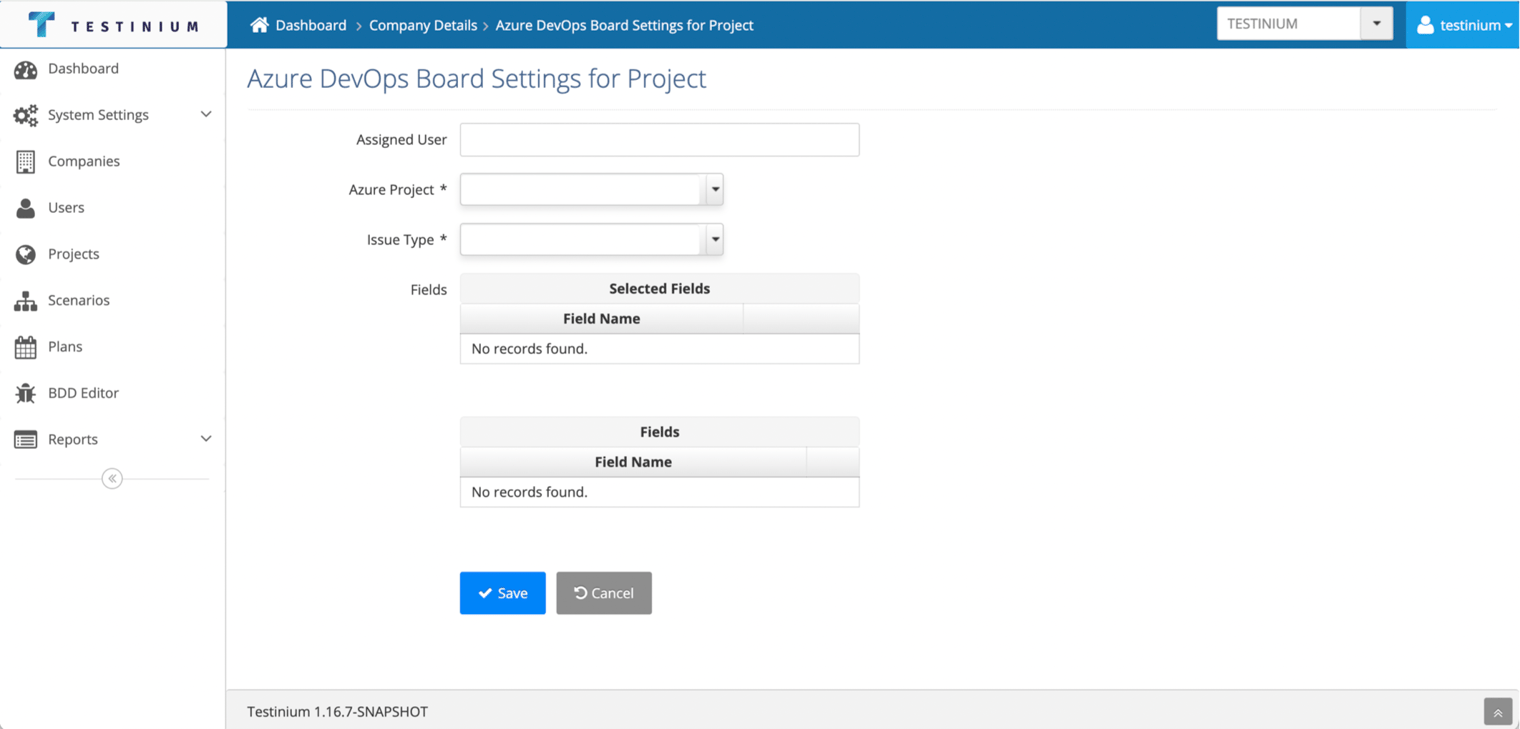Image resolution: width=1520 pixels, height=729 pixels.
Task: Click the Projects globe icon
Action: 26,254
